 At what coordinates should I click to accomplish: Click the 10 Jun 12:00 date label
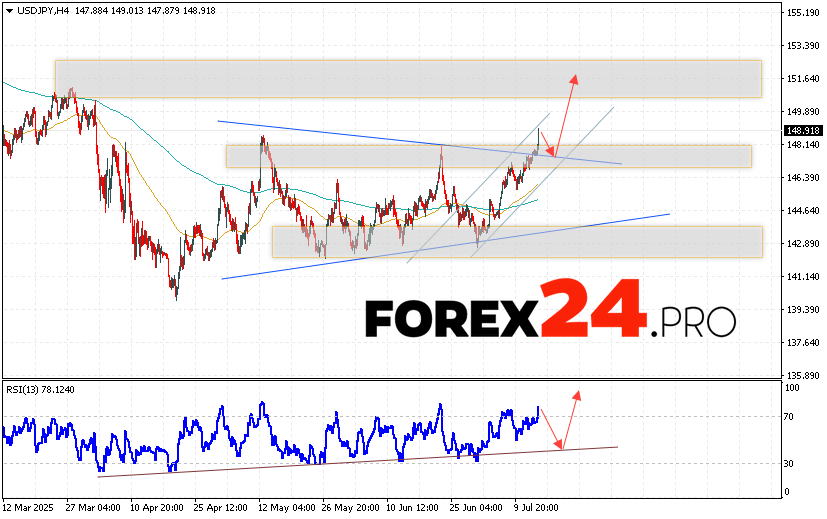[x=411, y=506]
